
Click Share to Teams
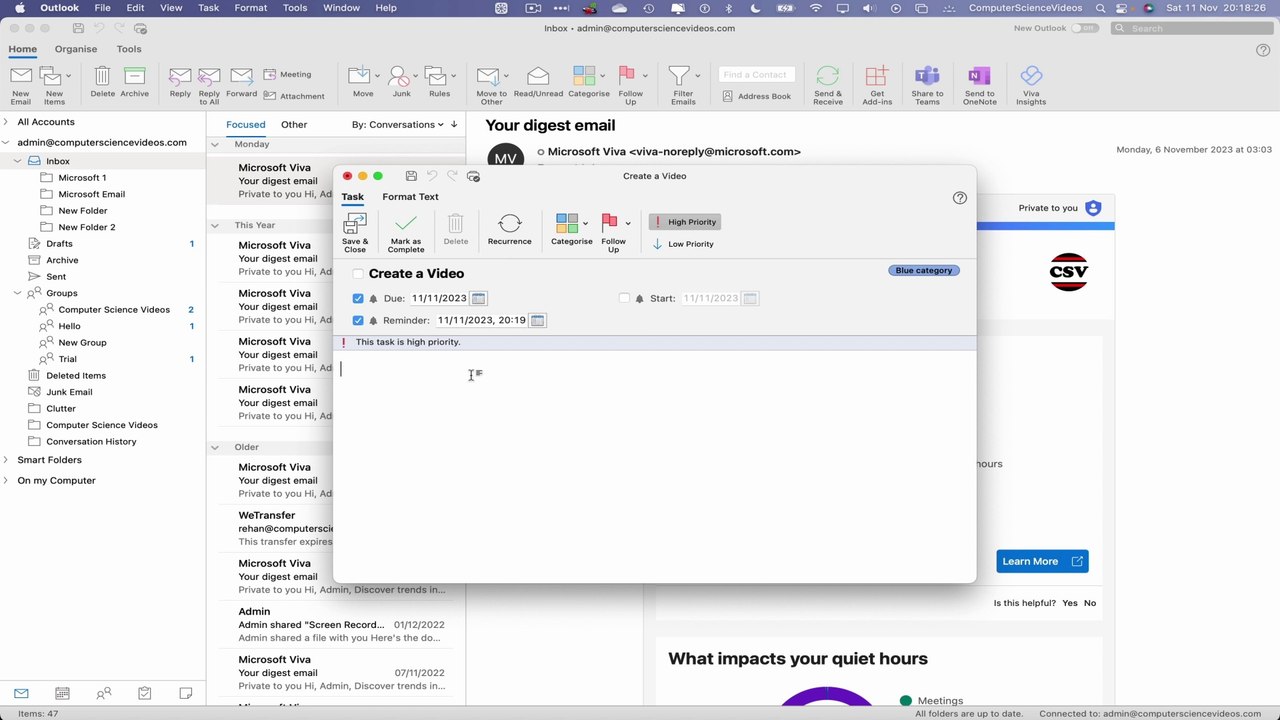tap(927, 85)
